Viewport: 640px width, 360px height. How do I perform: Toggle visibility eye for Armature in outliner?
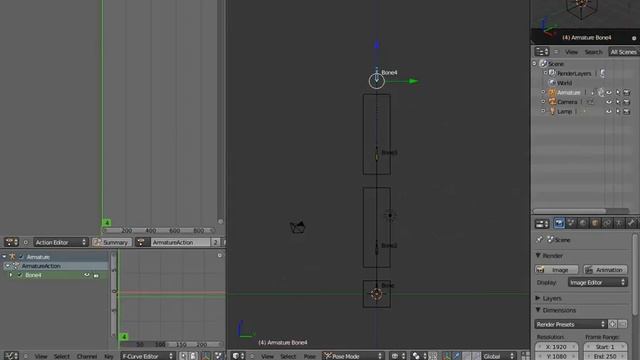coord(609,93)
